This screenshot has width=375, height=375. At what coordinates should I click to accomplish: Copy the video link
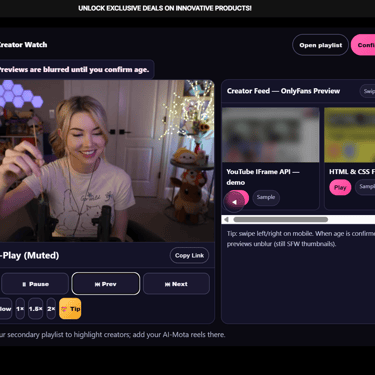(x=189, y=255)
